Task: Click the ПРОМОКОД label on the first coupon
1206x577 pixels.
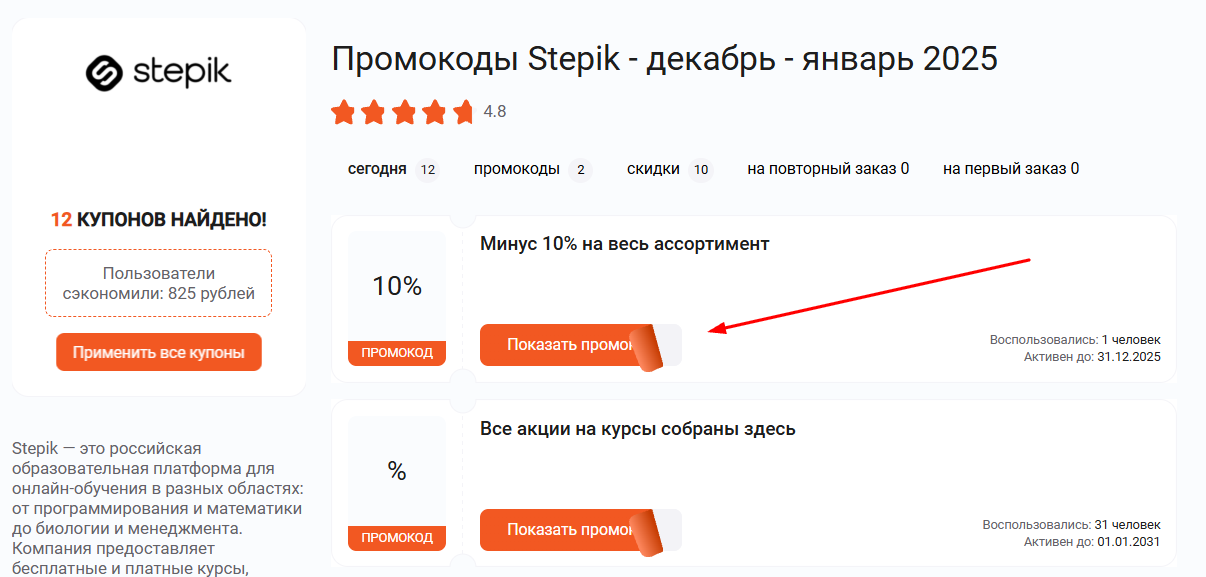Action: pos(397,352)
